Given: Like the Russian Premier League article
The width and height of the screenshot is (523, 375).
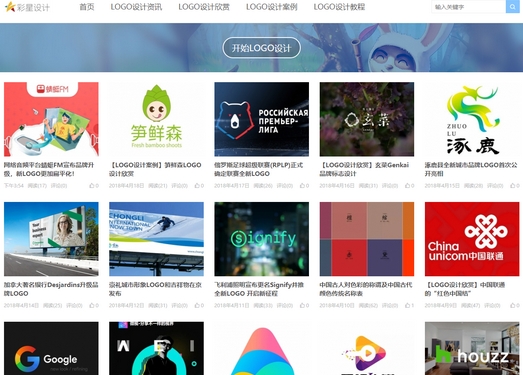Looking at the screenshot, I should (304, 185).
